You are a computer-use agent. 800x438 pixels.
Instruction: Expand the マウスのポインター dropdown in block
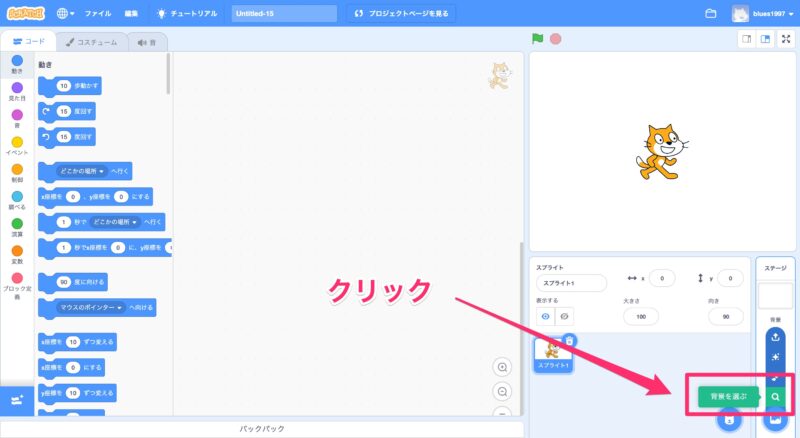pos(90,307)
